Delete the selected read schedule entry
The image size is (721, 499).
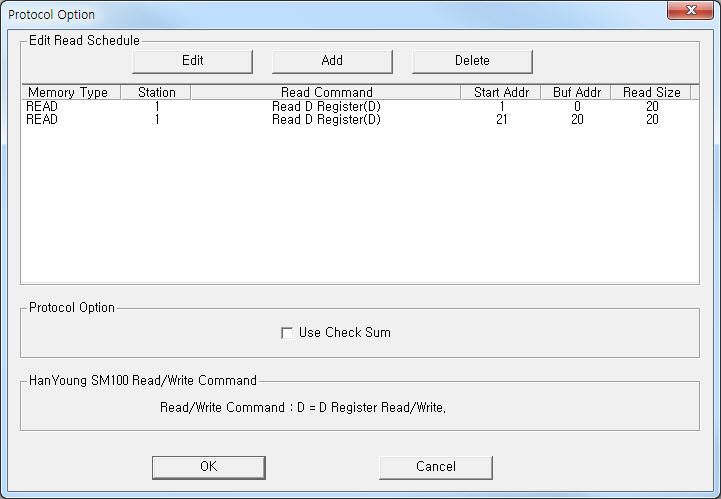pos(472,61)
